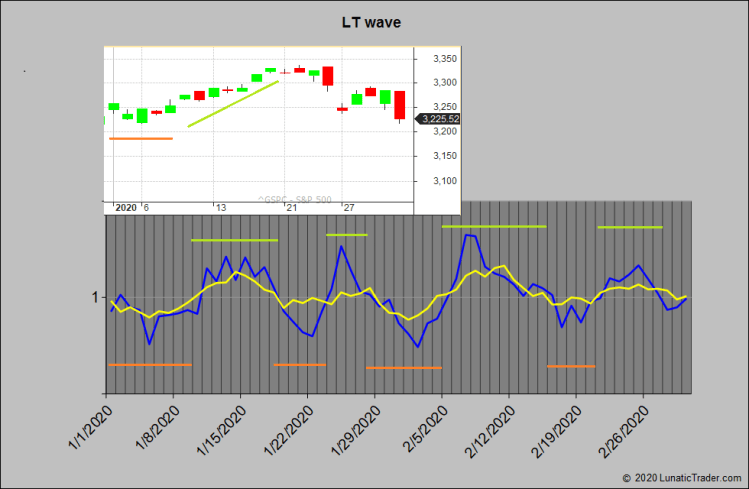Click the highest blue line peak in early February

tap(467, 235)
